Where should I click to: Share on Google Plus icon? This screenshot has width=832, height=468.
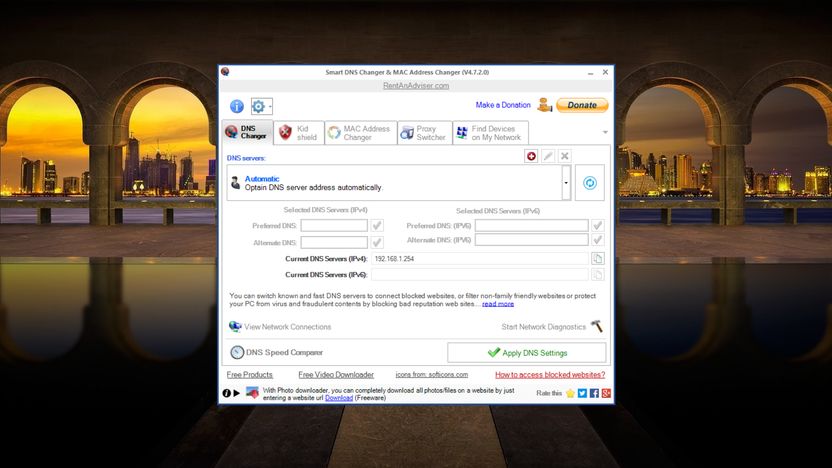click(606, 393)
